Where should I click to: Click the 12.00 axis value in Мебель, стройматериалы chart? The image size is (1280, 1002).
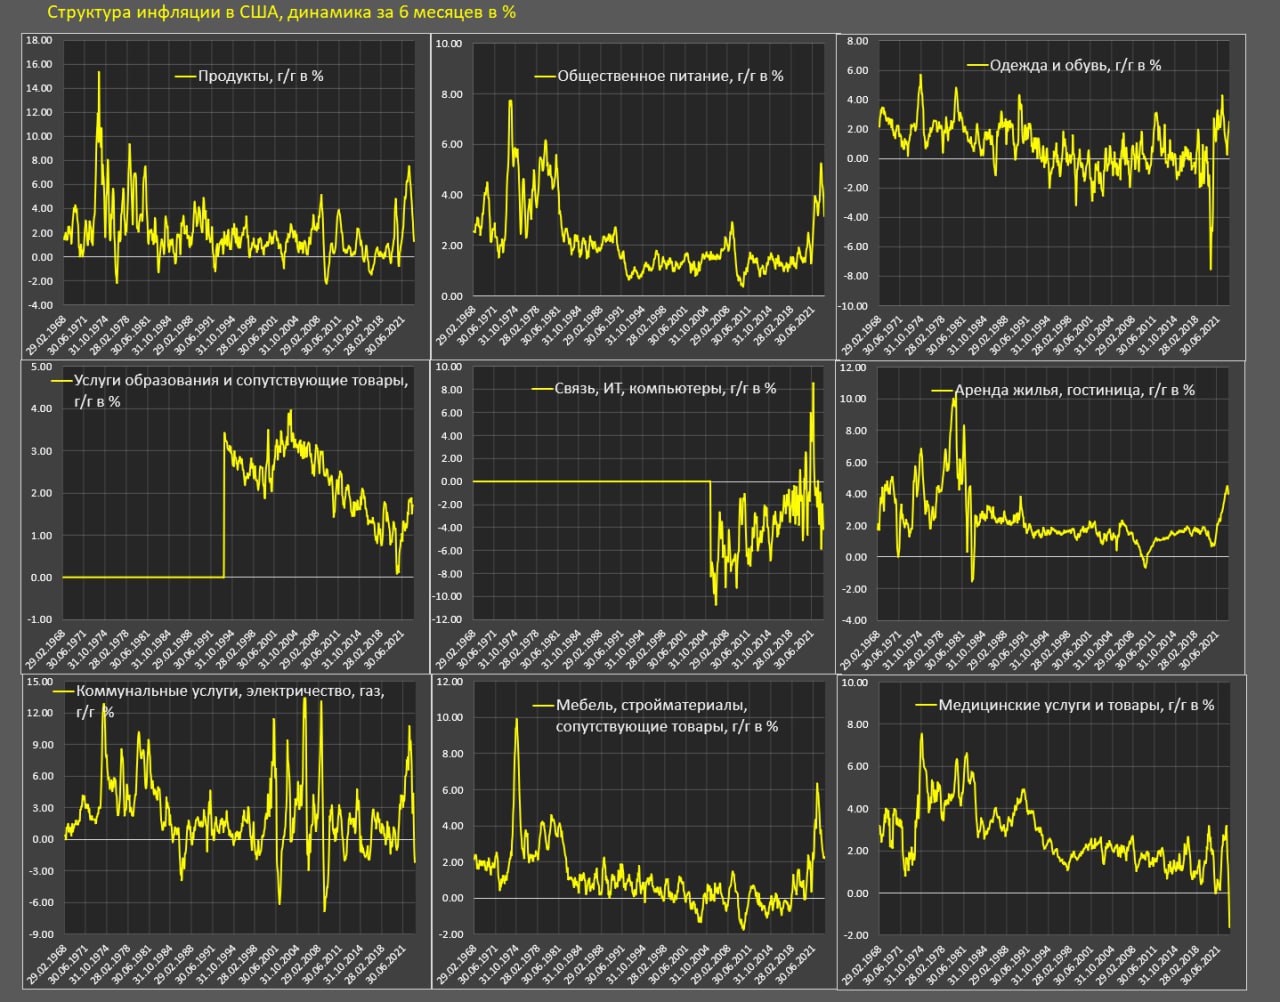[449, 682]
